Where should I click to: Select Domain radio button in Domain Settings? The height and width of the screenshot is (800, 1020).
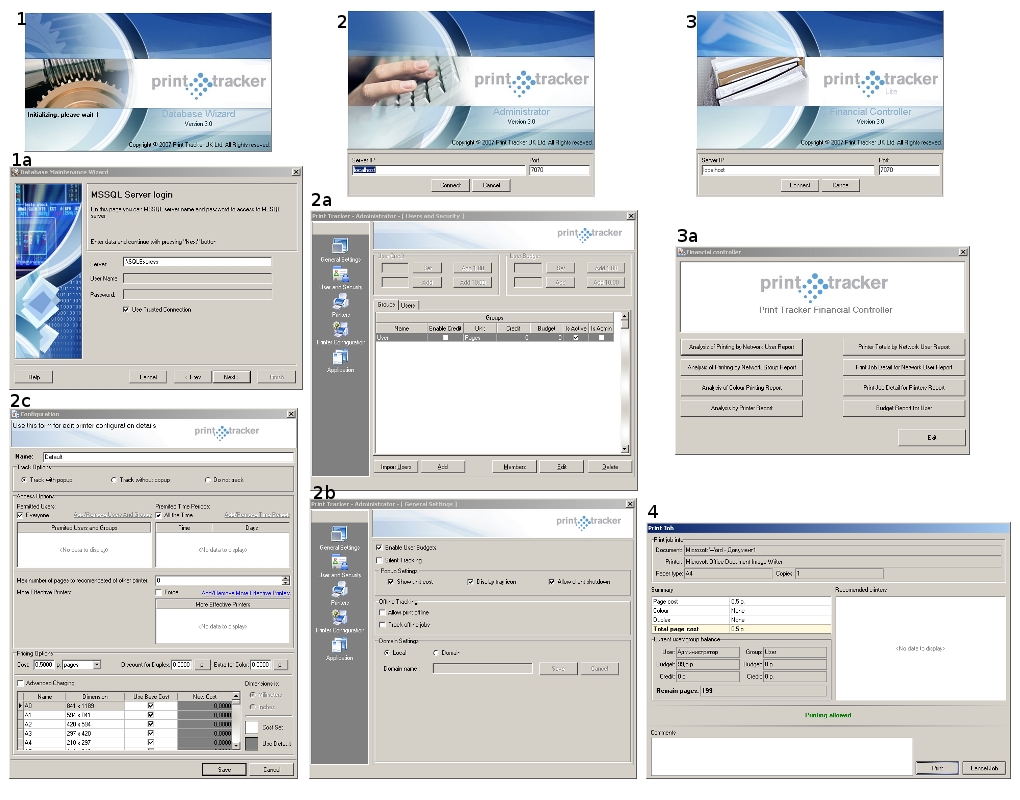pos(436,652)
